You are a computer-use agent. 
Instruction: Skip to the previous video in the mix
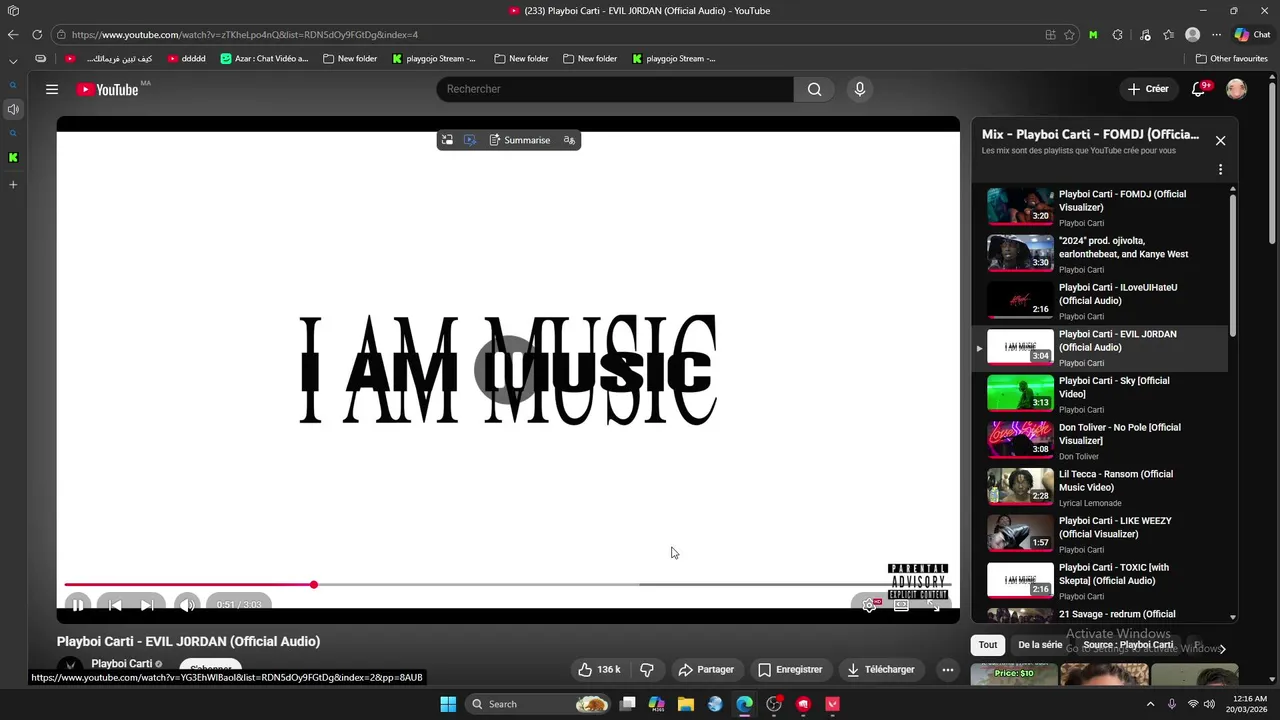(x=115, y=605)
